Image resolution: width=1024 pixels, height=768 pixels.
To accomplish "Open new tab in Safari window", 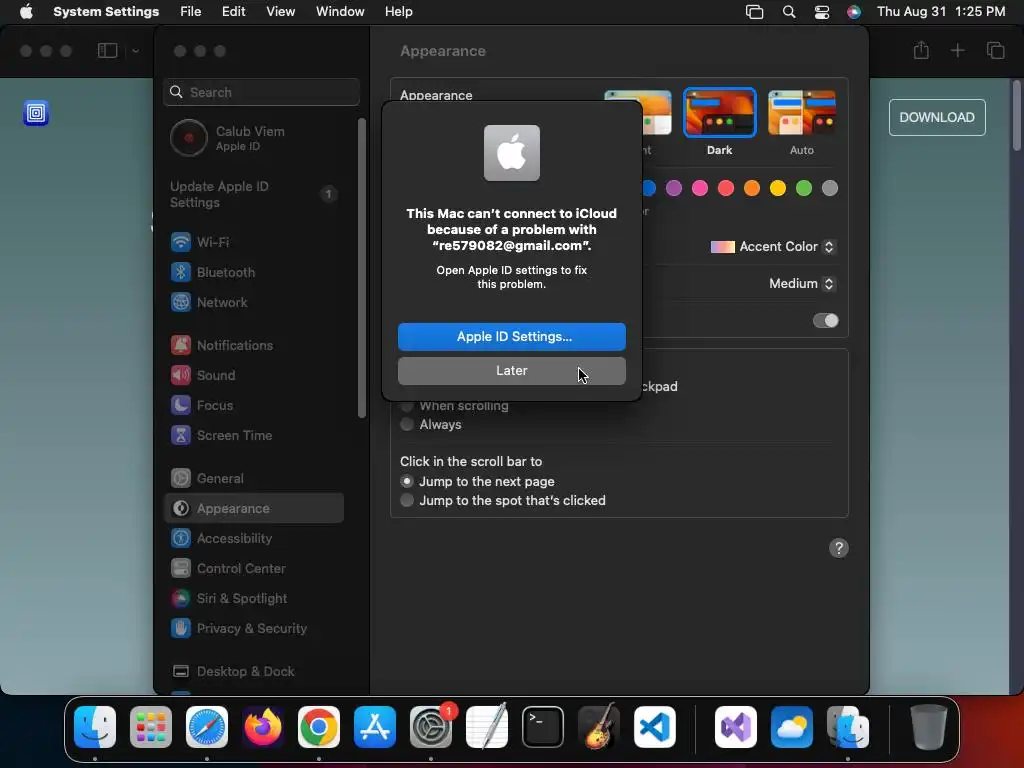I will point(957,50).
